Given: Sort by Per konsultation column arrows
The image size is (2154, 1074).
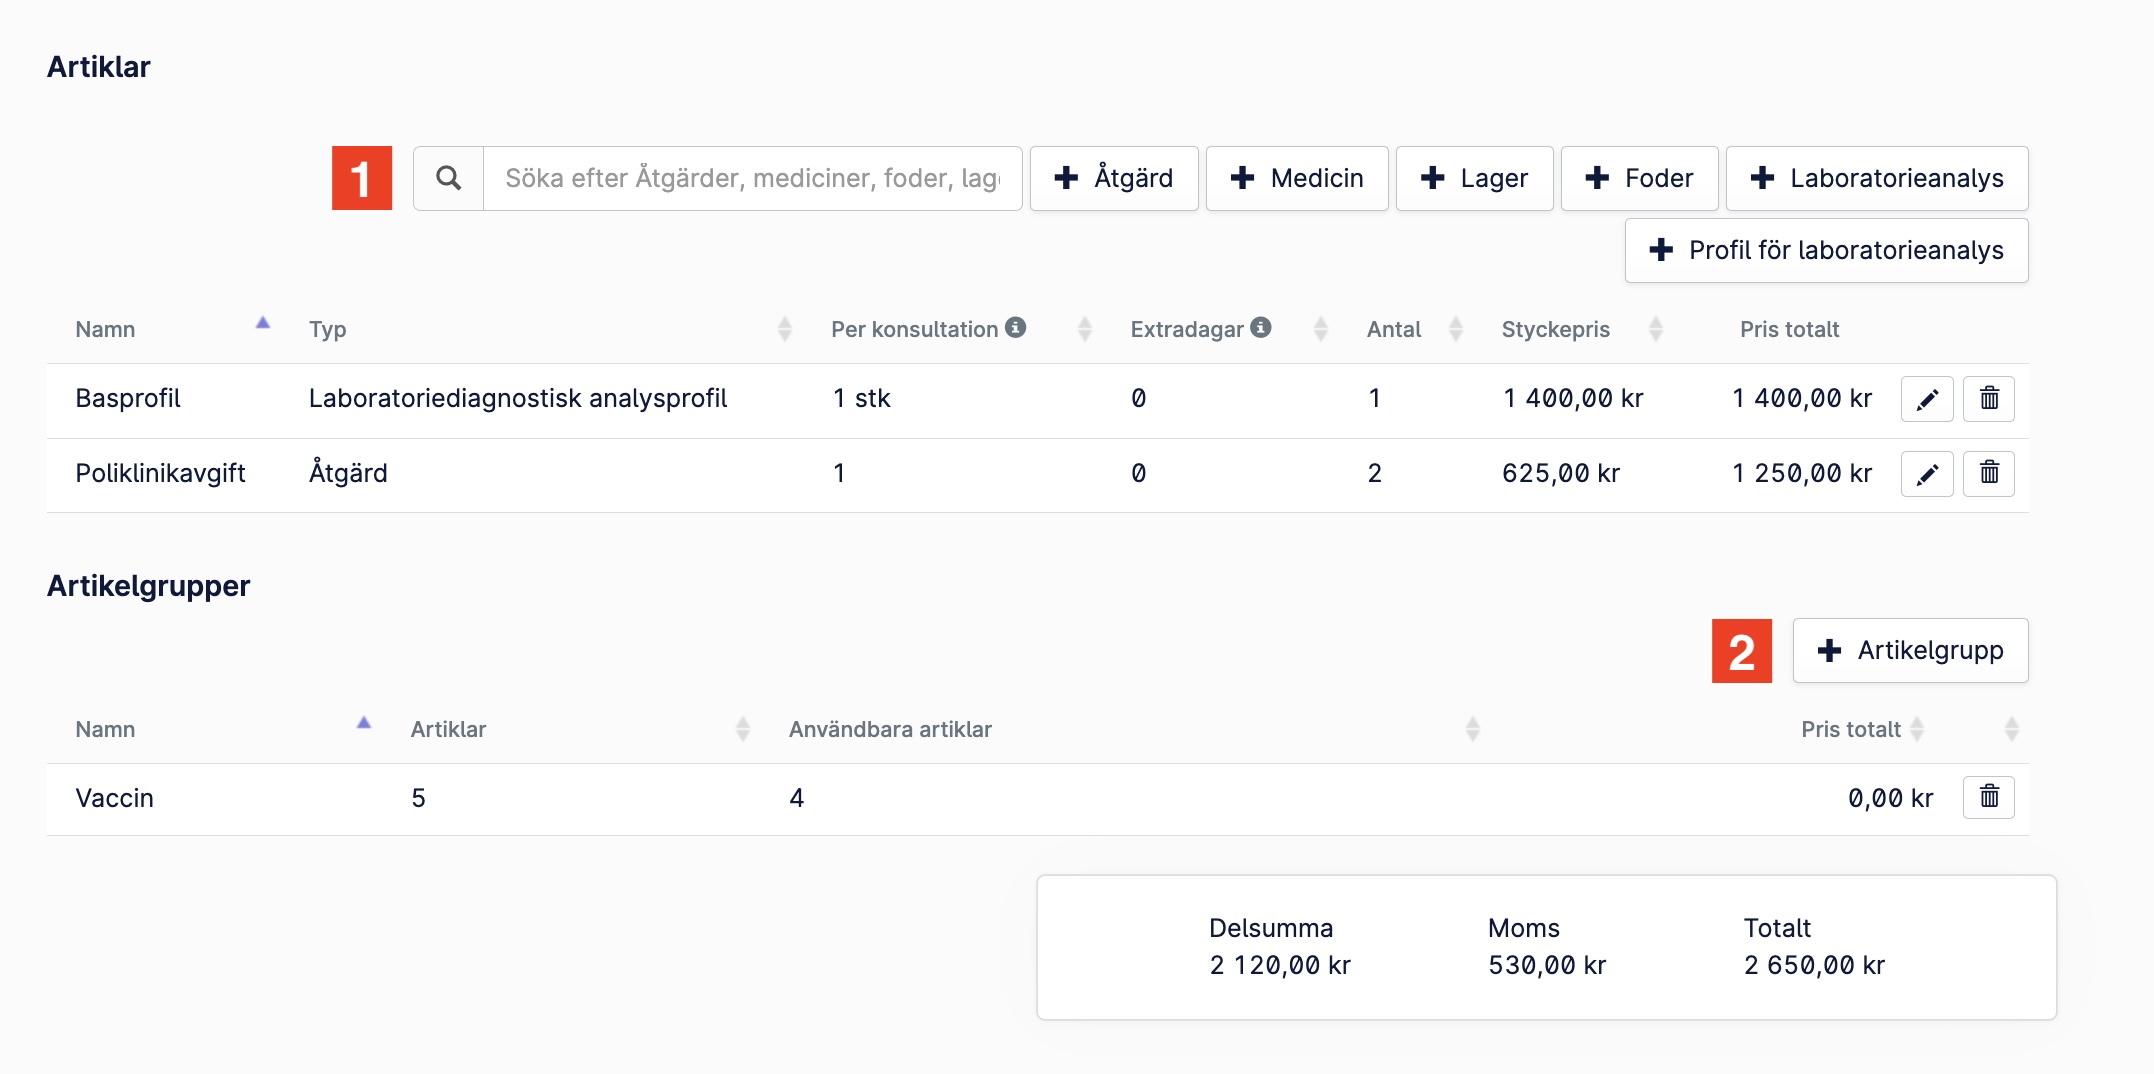Looking at the screenshot, I should click(x=1085, y=329).
